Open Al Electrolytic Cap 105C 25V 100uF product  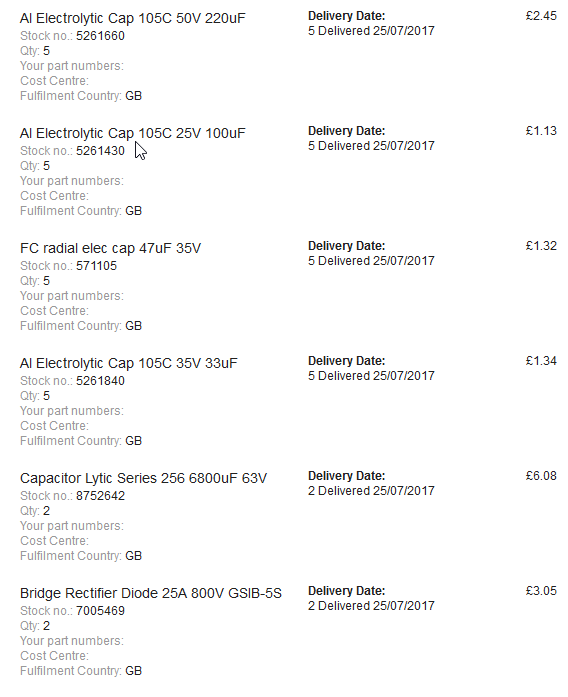[x=132, y=133]
